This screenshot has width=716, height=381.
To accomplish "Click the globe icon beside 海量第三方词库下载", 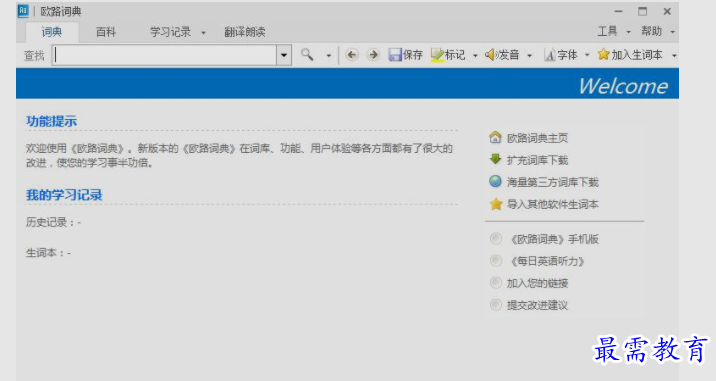I will [x=495, y=181].
